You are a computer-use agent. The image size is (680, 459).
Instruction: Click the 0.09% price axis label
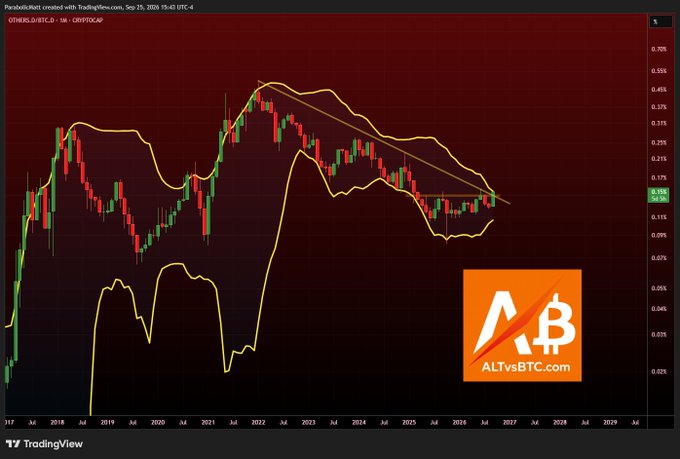659,235
